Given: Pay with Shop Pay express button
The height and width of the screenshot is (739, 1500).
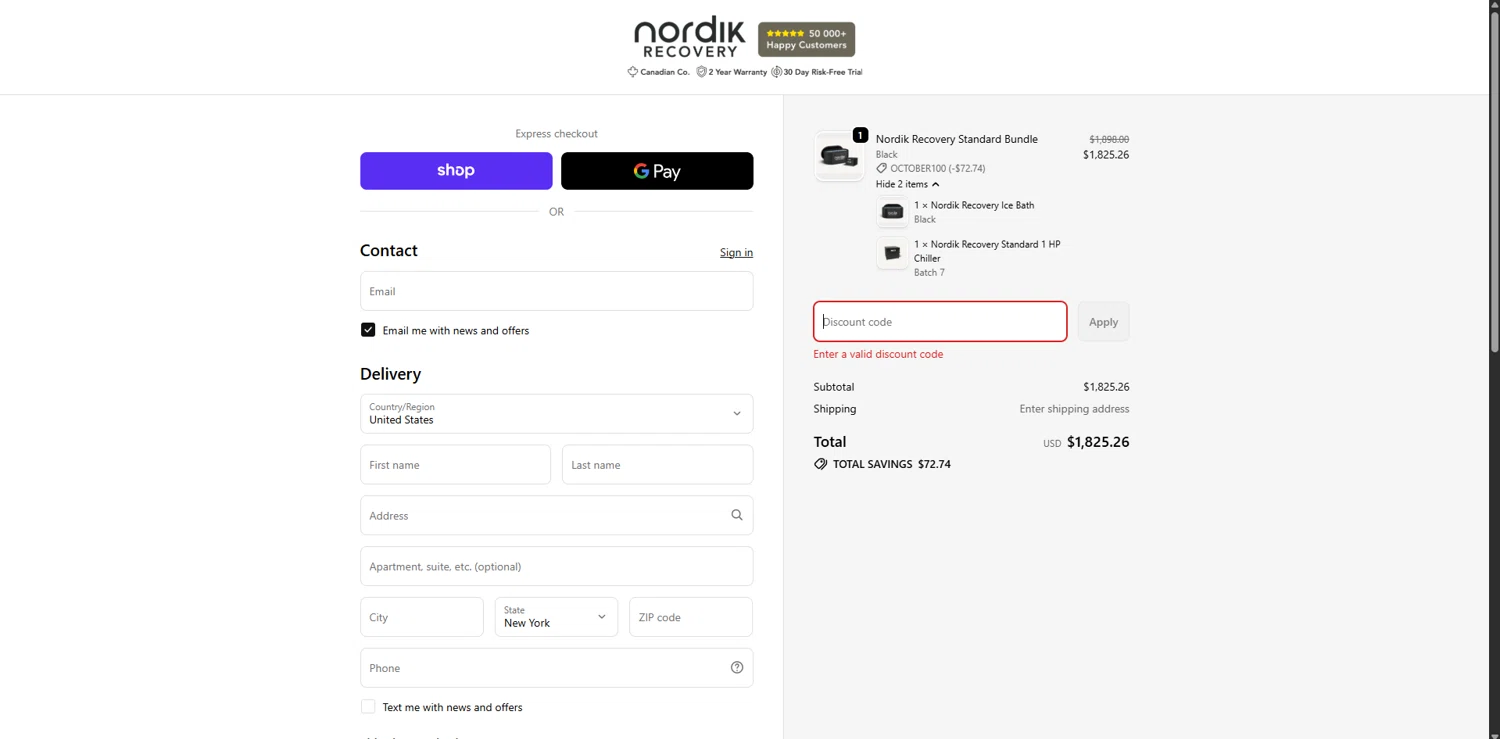Looking at the screenshot, I should [x=456, y=171].
